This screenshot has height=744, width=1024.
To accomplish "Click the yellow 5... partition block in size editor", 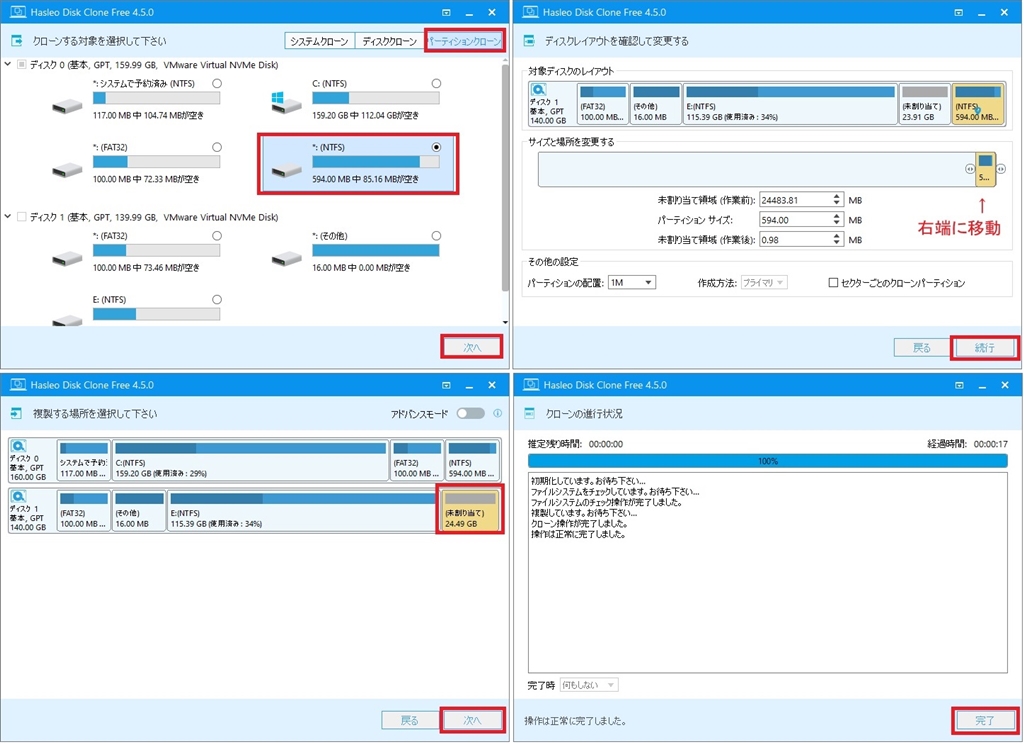I will point(985,169).
